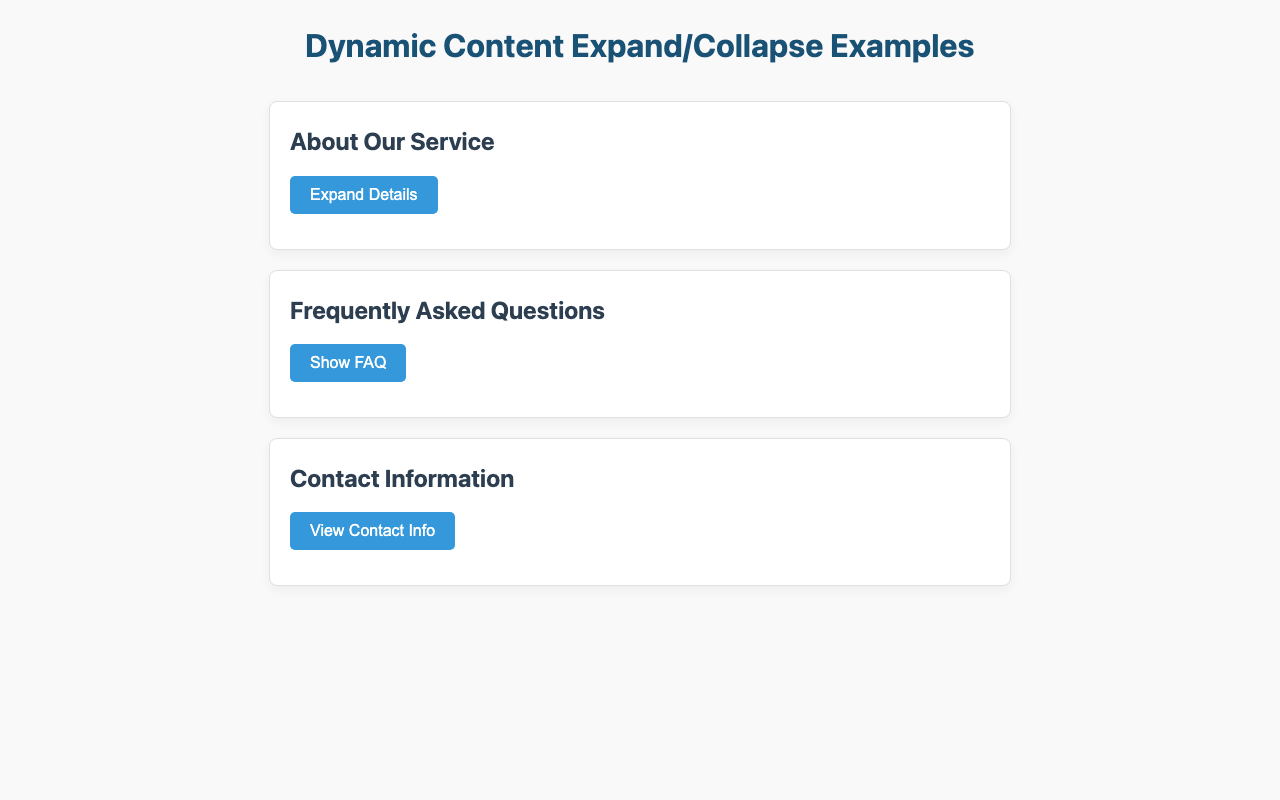Image resolution: width=1280 pixels, height=800 pixels.
Task: Show the FAQ section
Action: tap(348, 363)
